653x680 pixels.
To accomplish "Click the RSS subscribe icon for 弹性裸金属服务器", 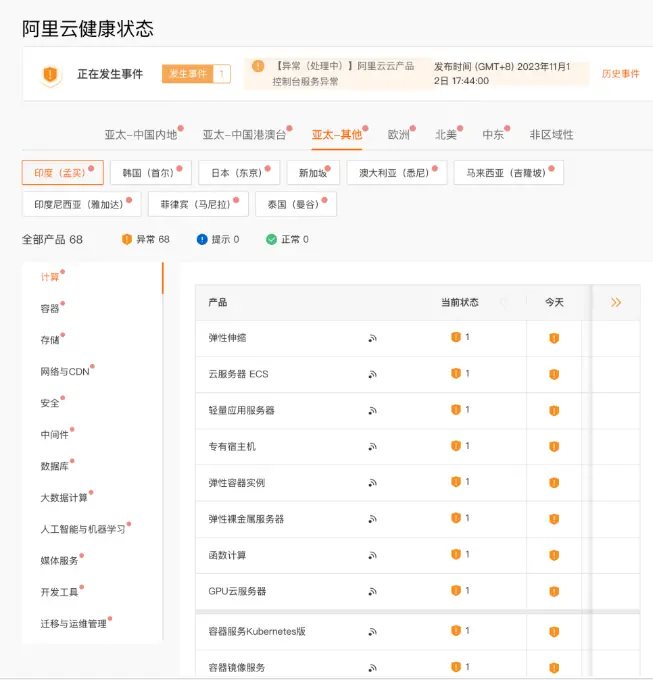I will [372, 519].
